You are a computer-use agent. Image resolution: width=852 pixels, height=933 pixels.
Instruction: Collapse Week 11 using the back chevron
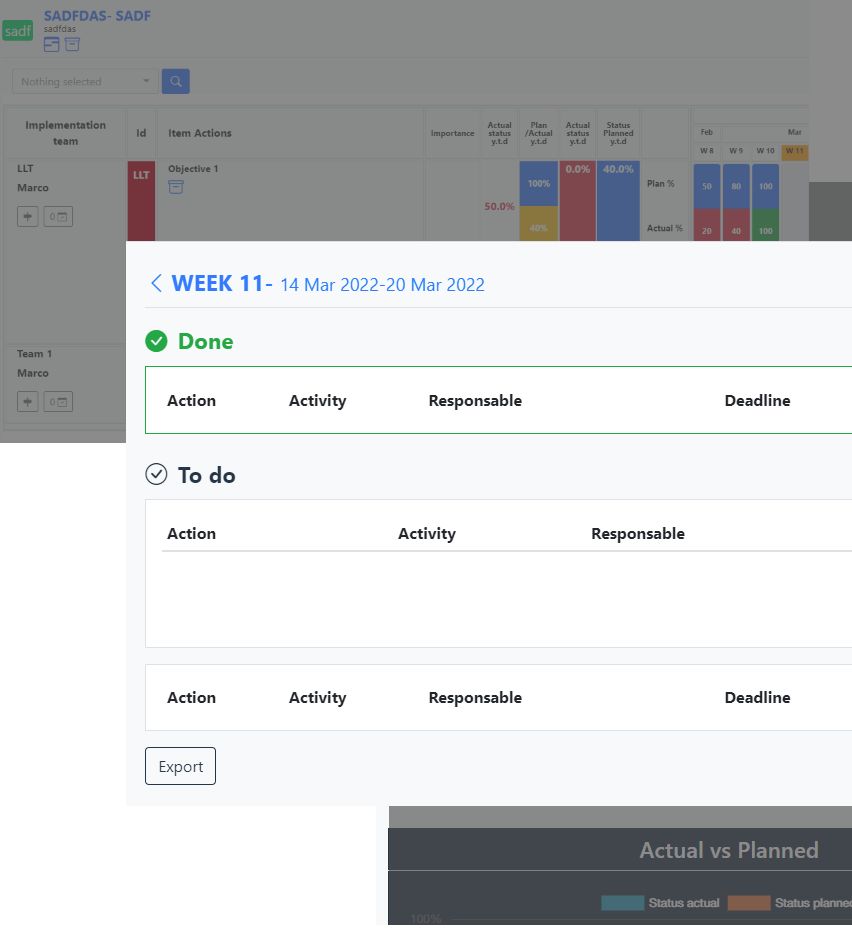(x=156, y=283)
